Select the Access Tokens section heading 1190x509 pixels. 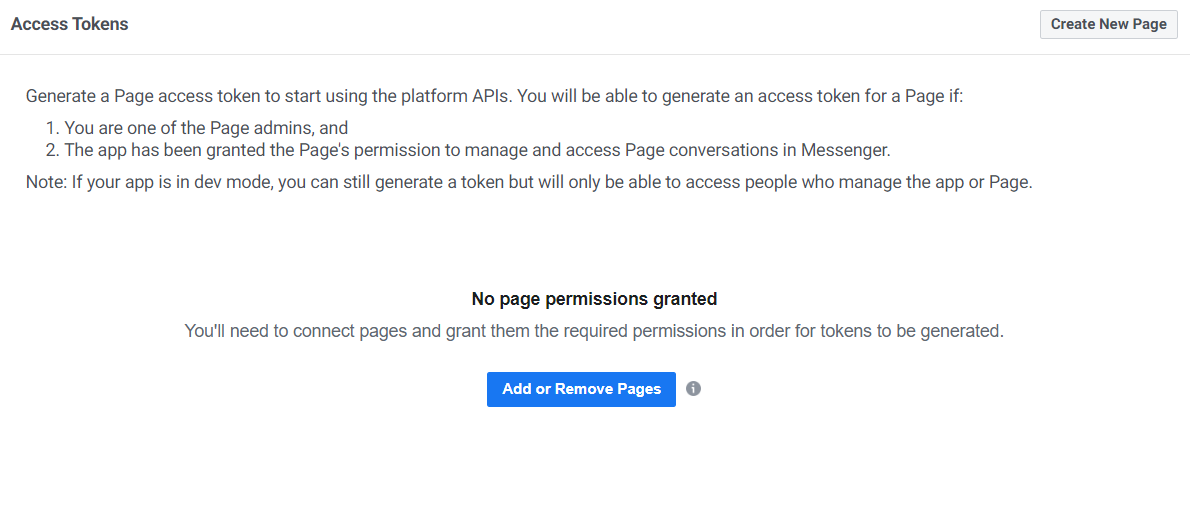pos(69,24)
